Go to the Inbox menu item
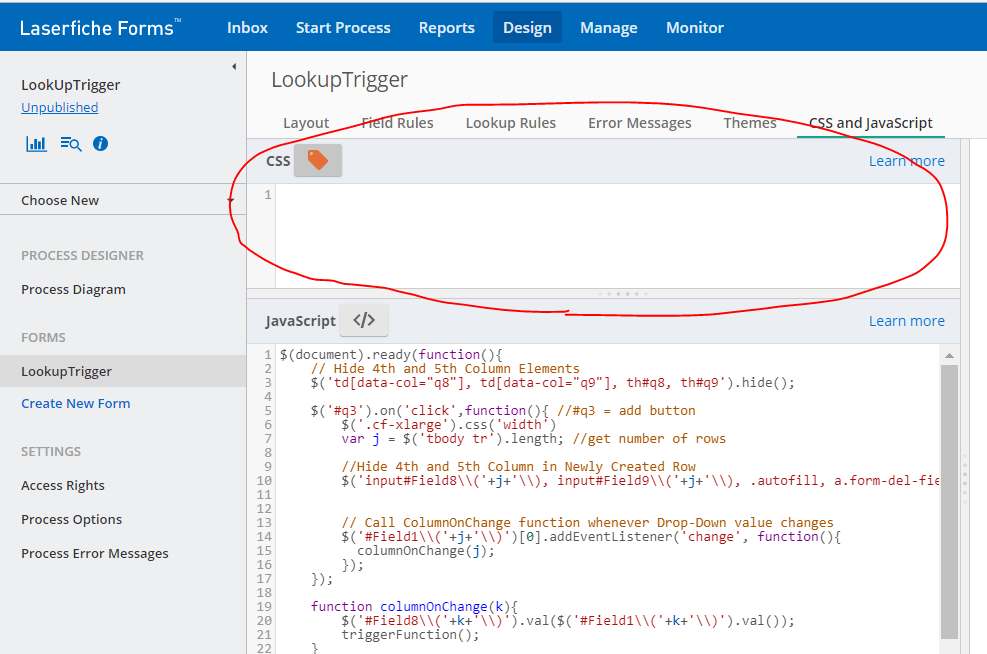Screen dimensions: 987x654 tap(247, 27)
